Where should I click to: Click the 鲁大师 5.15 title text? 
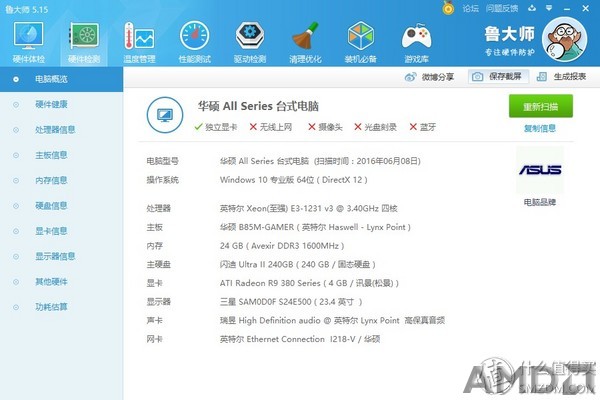[x=27, y=9]
